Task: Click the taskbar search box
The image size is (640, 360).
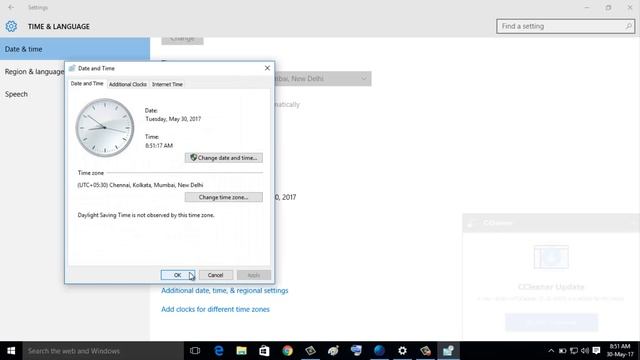Action: click(x=103, y=351)
